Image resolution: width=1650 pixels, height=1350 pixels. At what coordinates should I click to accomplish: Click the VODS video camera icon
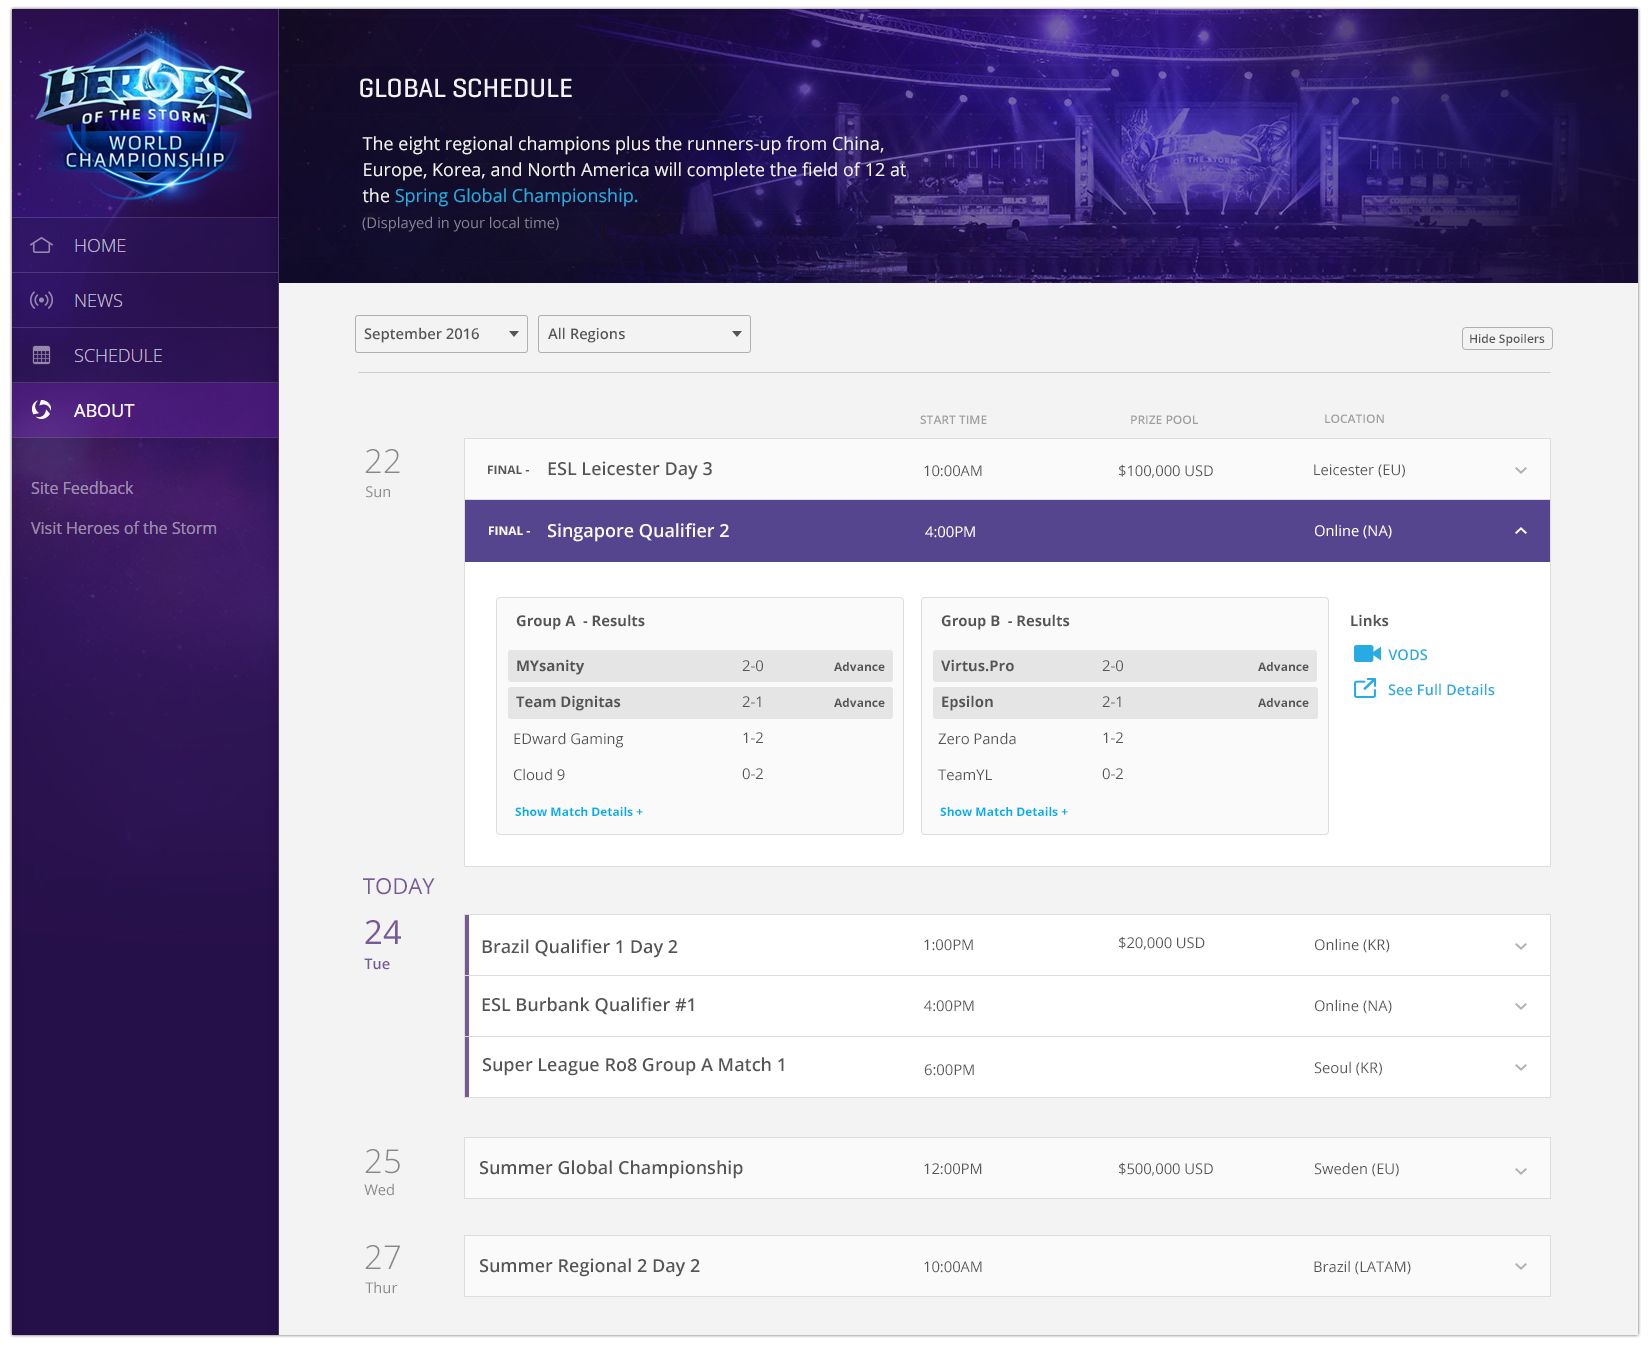tap(1367, 654)
